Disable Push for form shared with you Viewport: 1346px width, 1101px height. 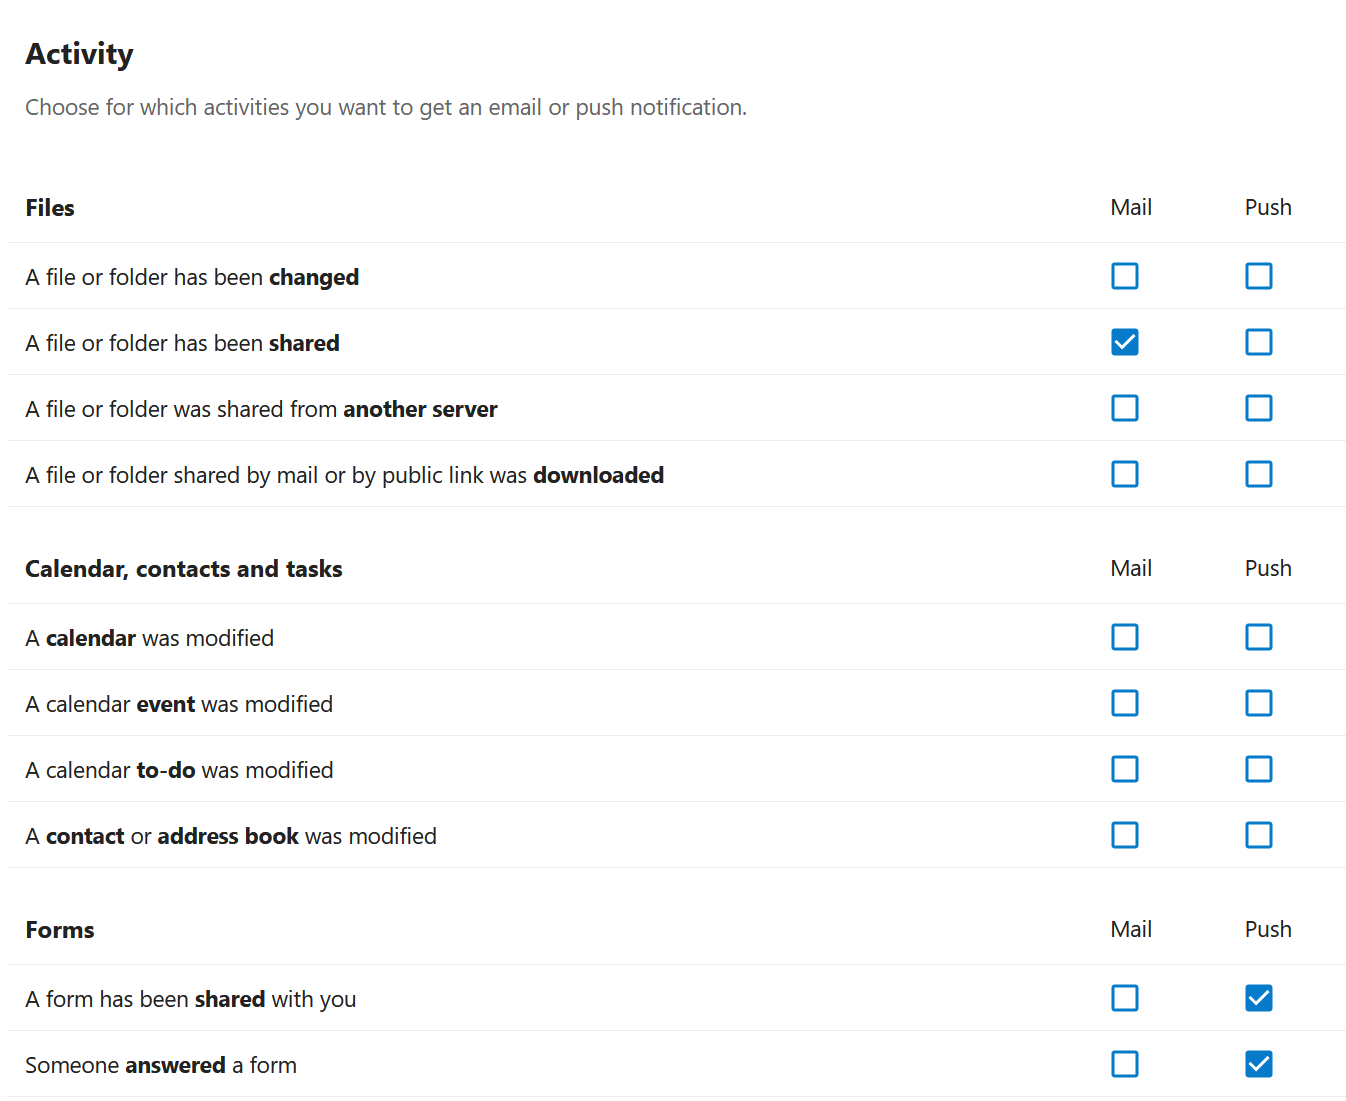1259,998
